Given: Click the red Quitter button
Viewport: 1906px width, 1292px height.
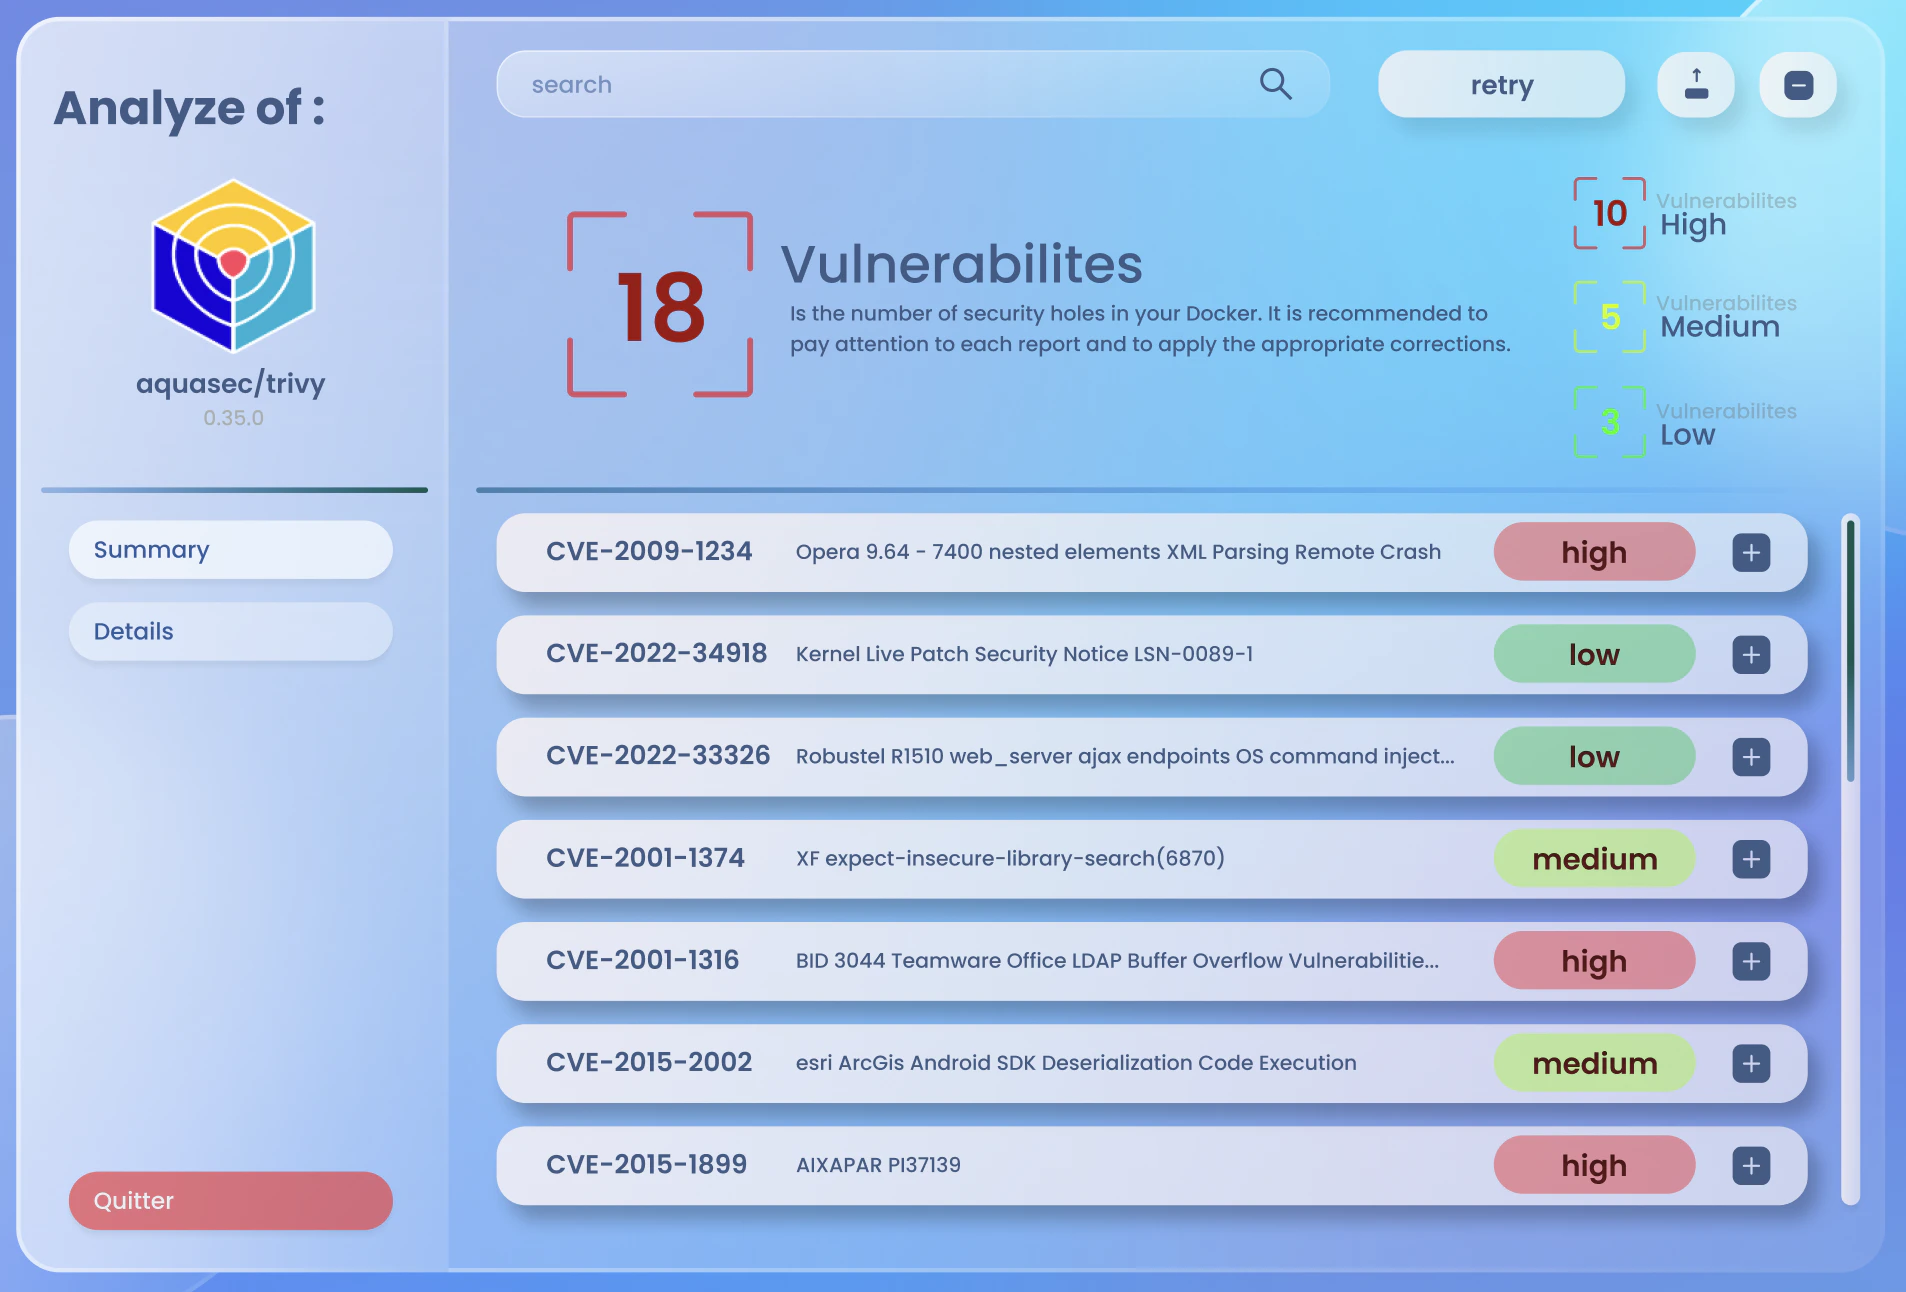Looking at the screenshot, I should [x=230, y=1201].
